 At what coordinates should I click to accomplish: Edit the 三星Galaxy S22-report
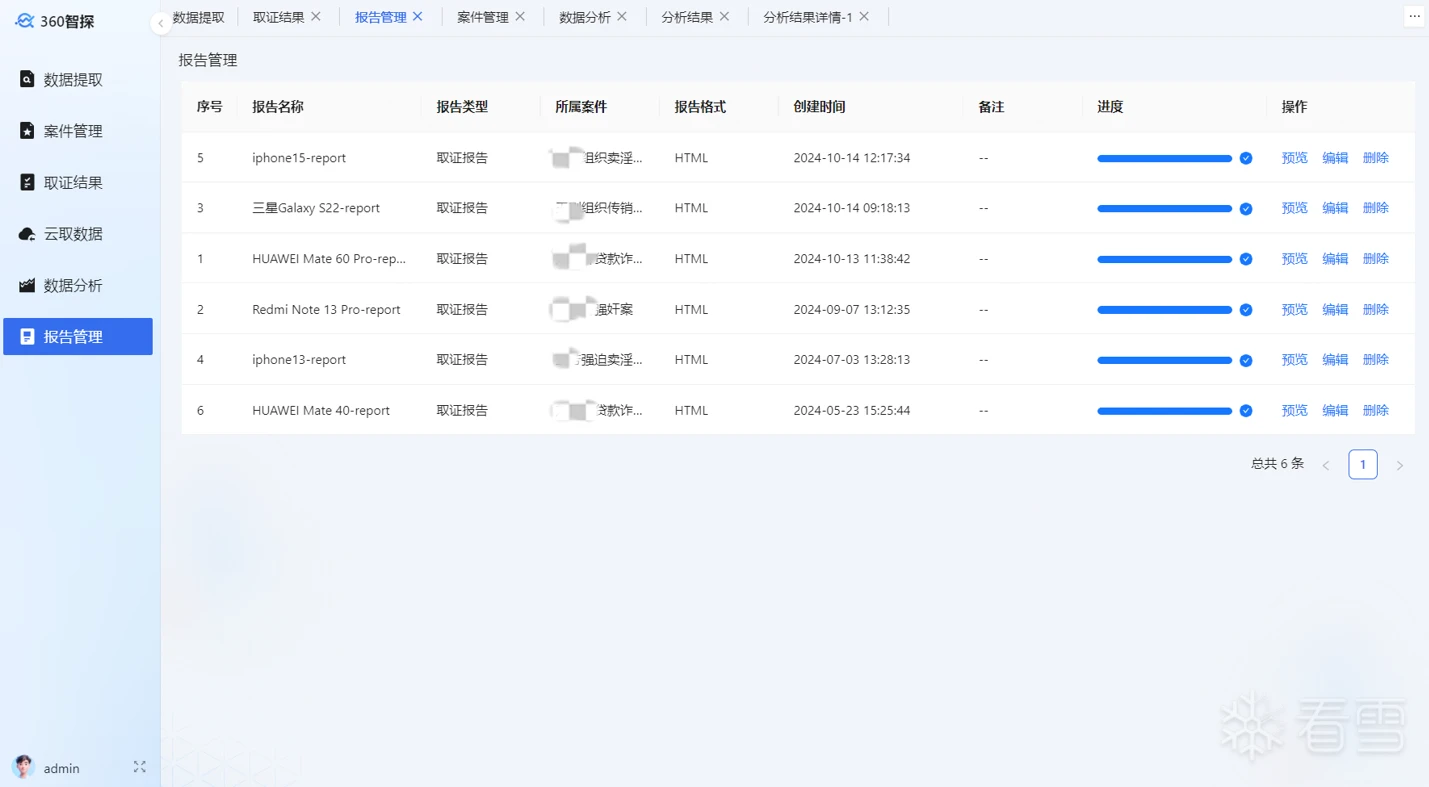click(x=1335, y=208)
